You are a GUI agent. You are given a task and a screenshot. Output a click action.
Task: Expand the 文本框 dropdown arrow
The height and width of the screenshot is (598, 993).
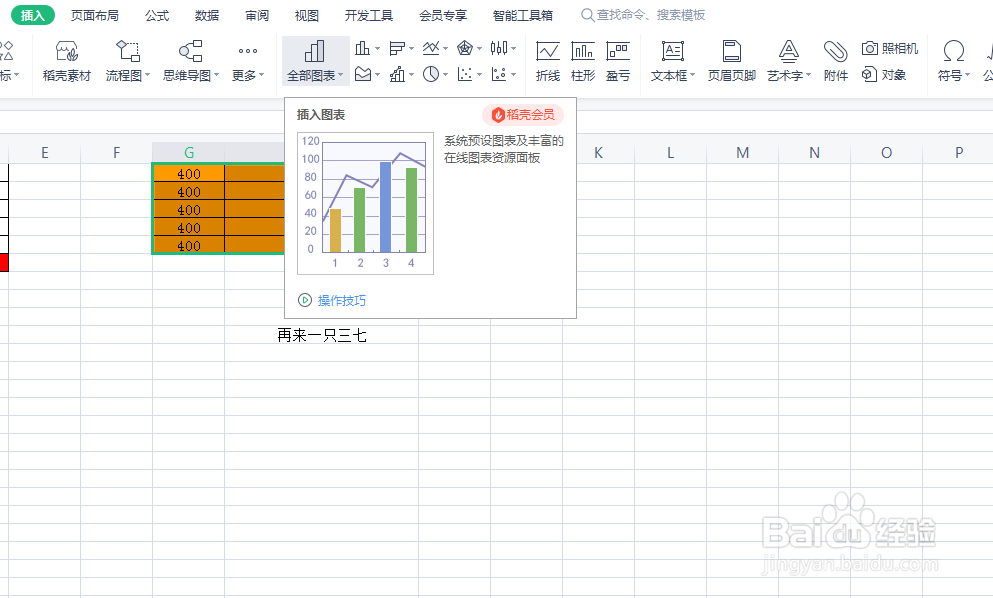pyautogui.click(x=692, y=75)
